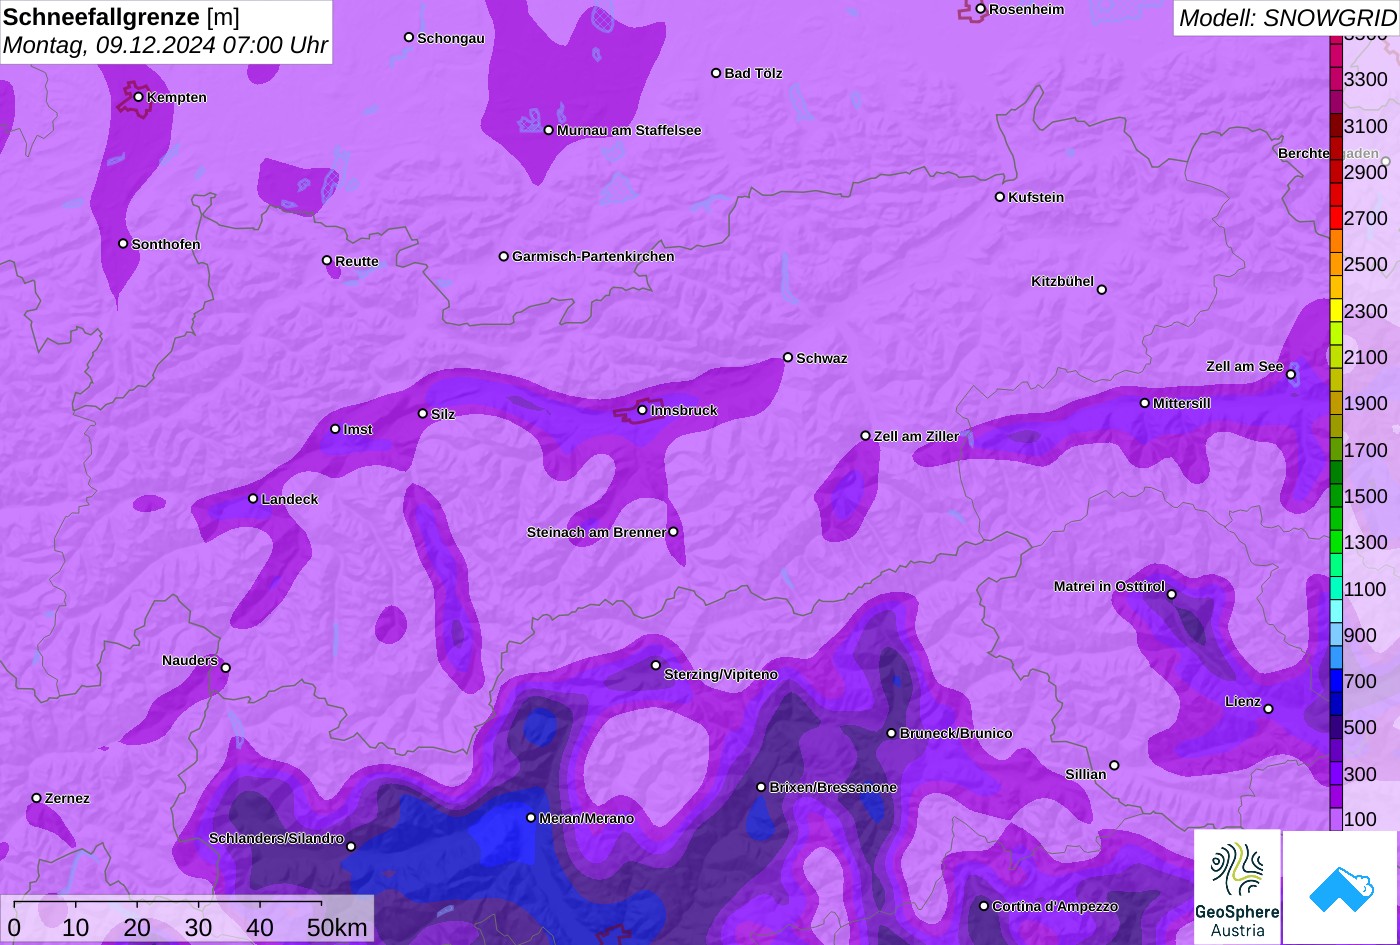This screenshot has width=1400, height=945.
Task: Click the 50km scale bar label
Action: click(x=337, y=927)
